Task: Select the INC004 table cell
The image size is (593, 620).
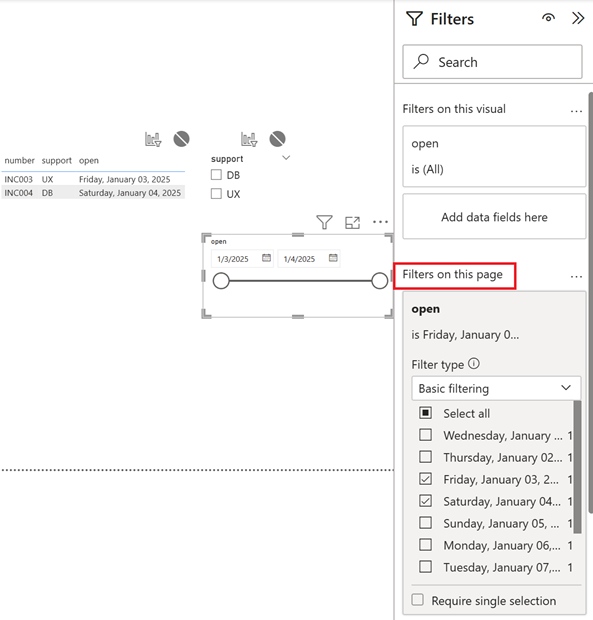Action: tap(18, 193)
